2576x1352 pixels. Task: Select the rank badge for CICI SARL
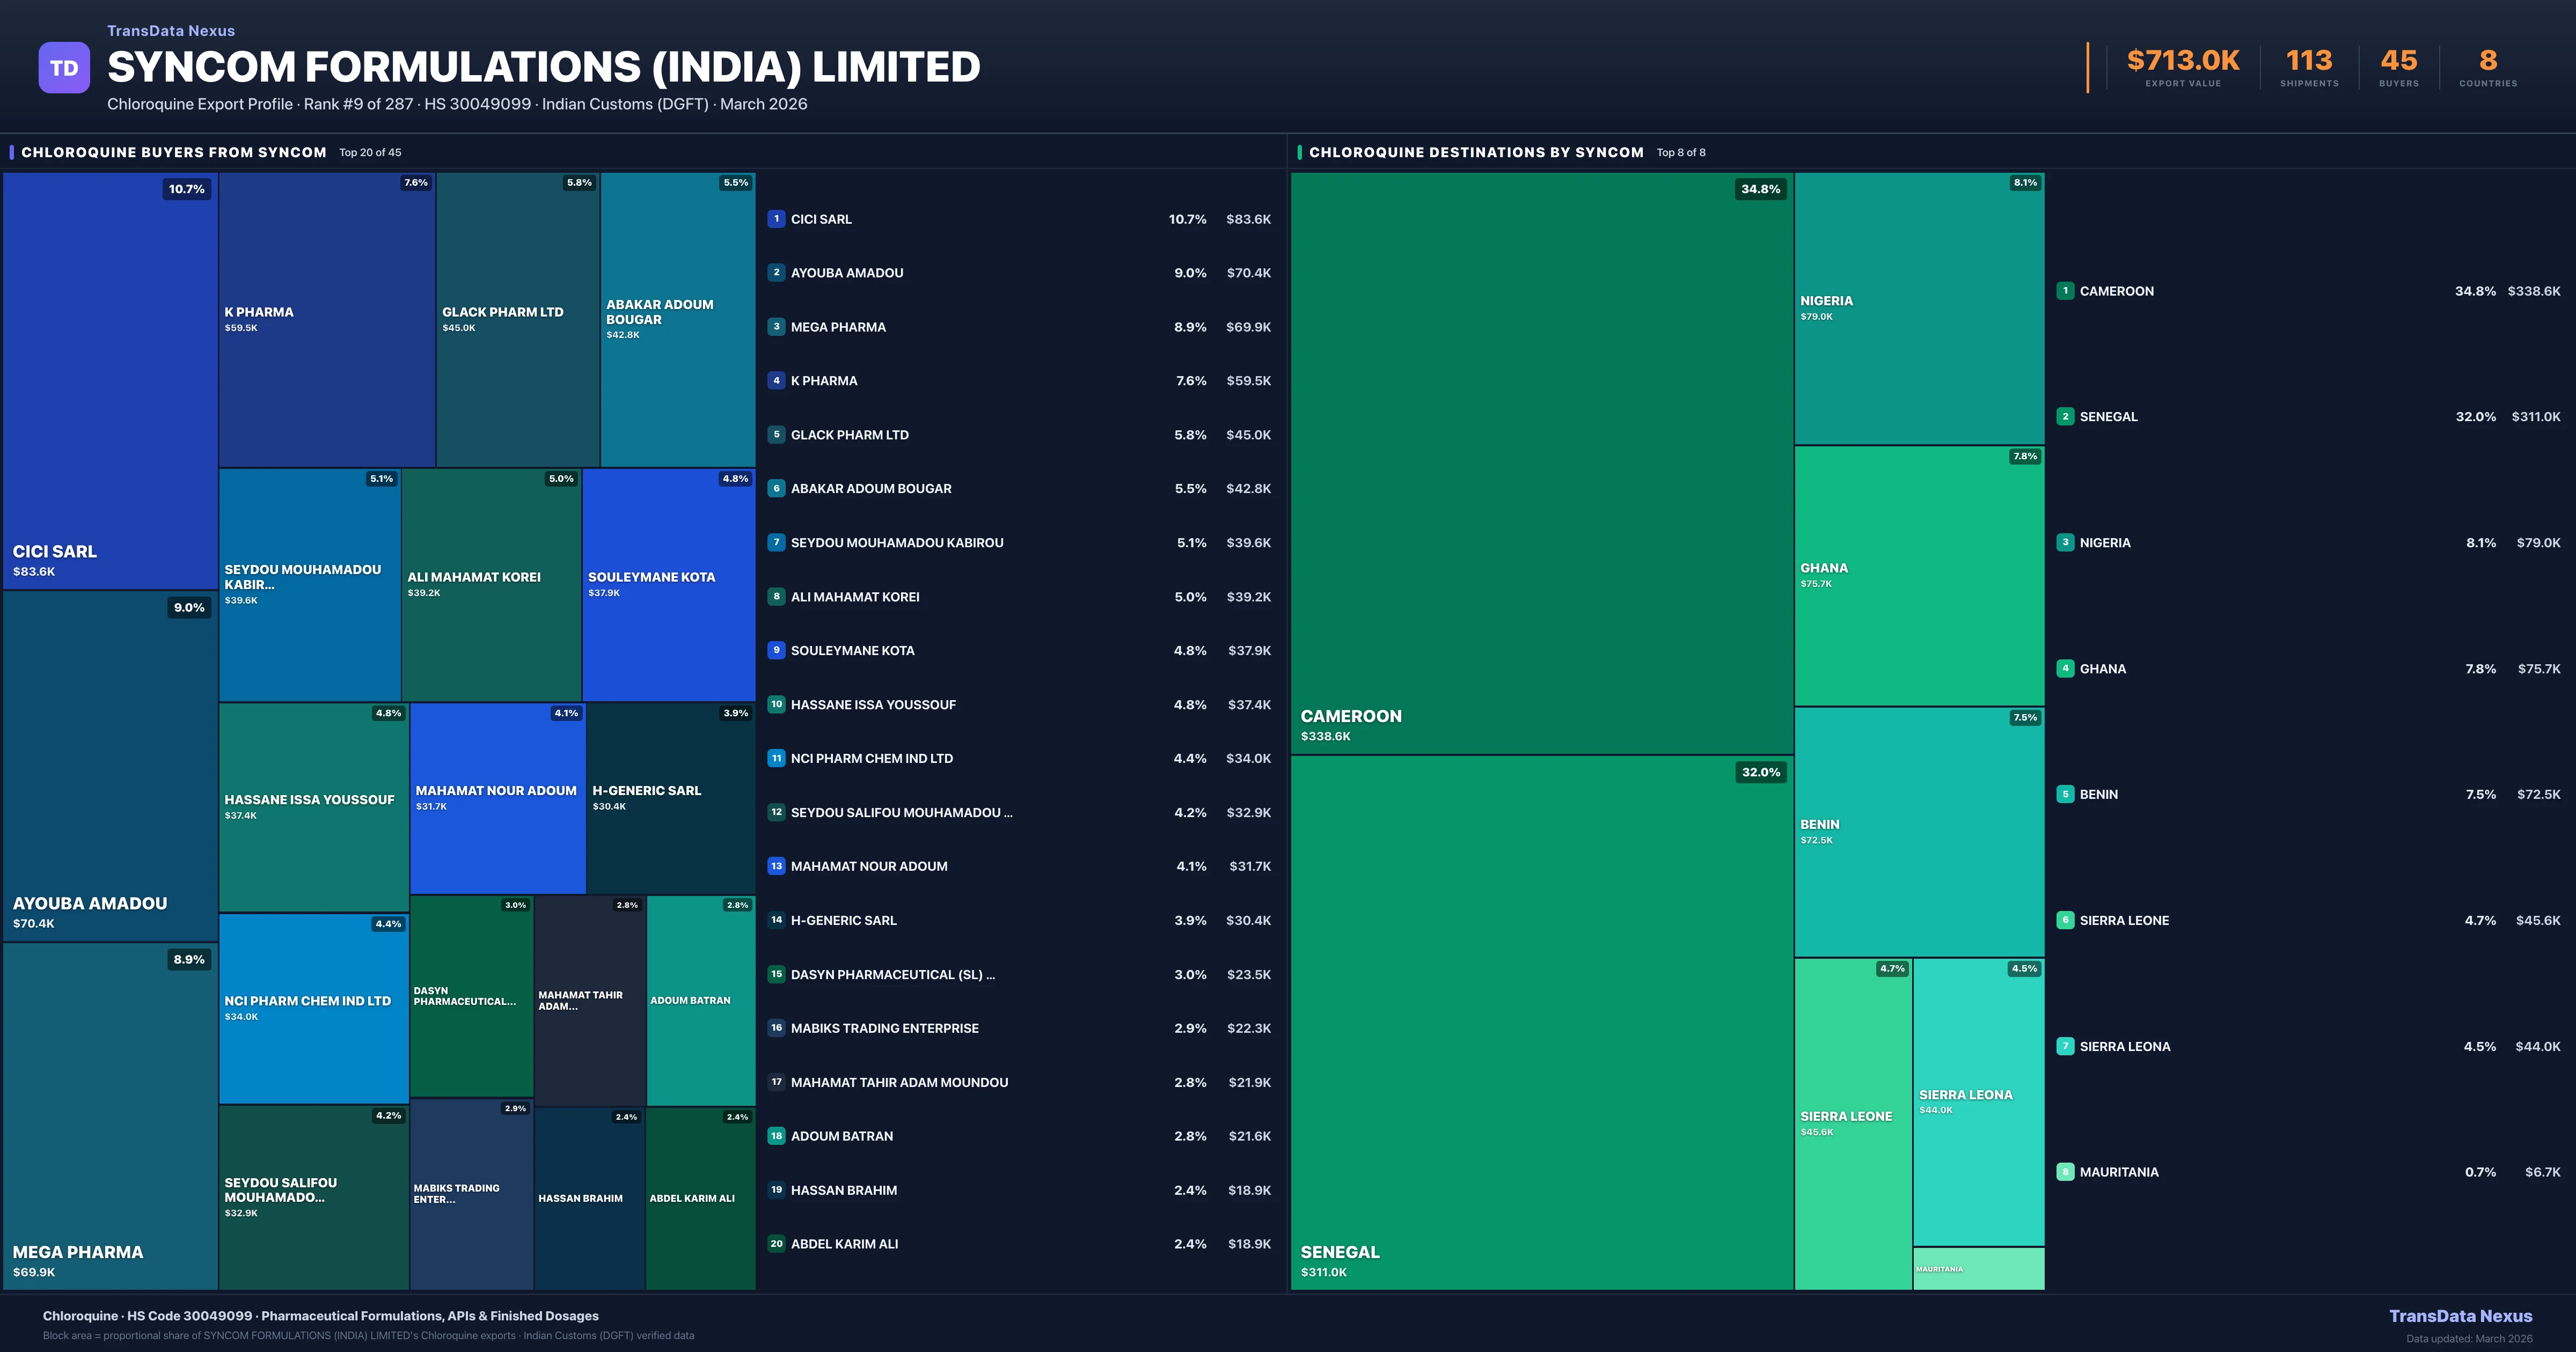(x=776, y=219)
